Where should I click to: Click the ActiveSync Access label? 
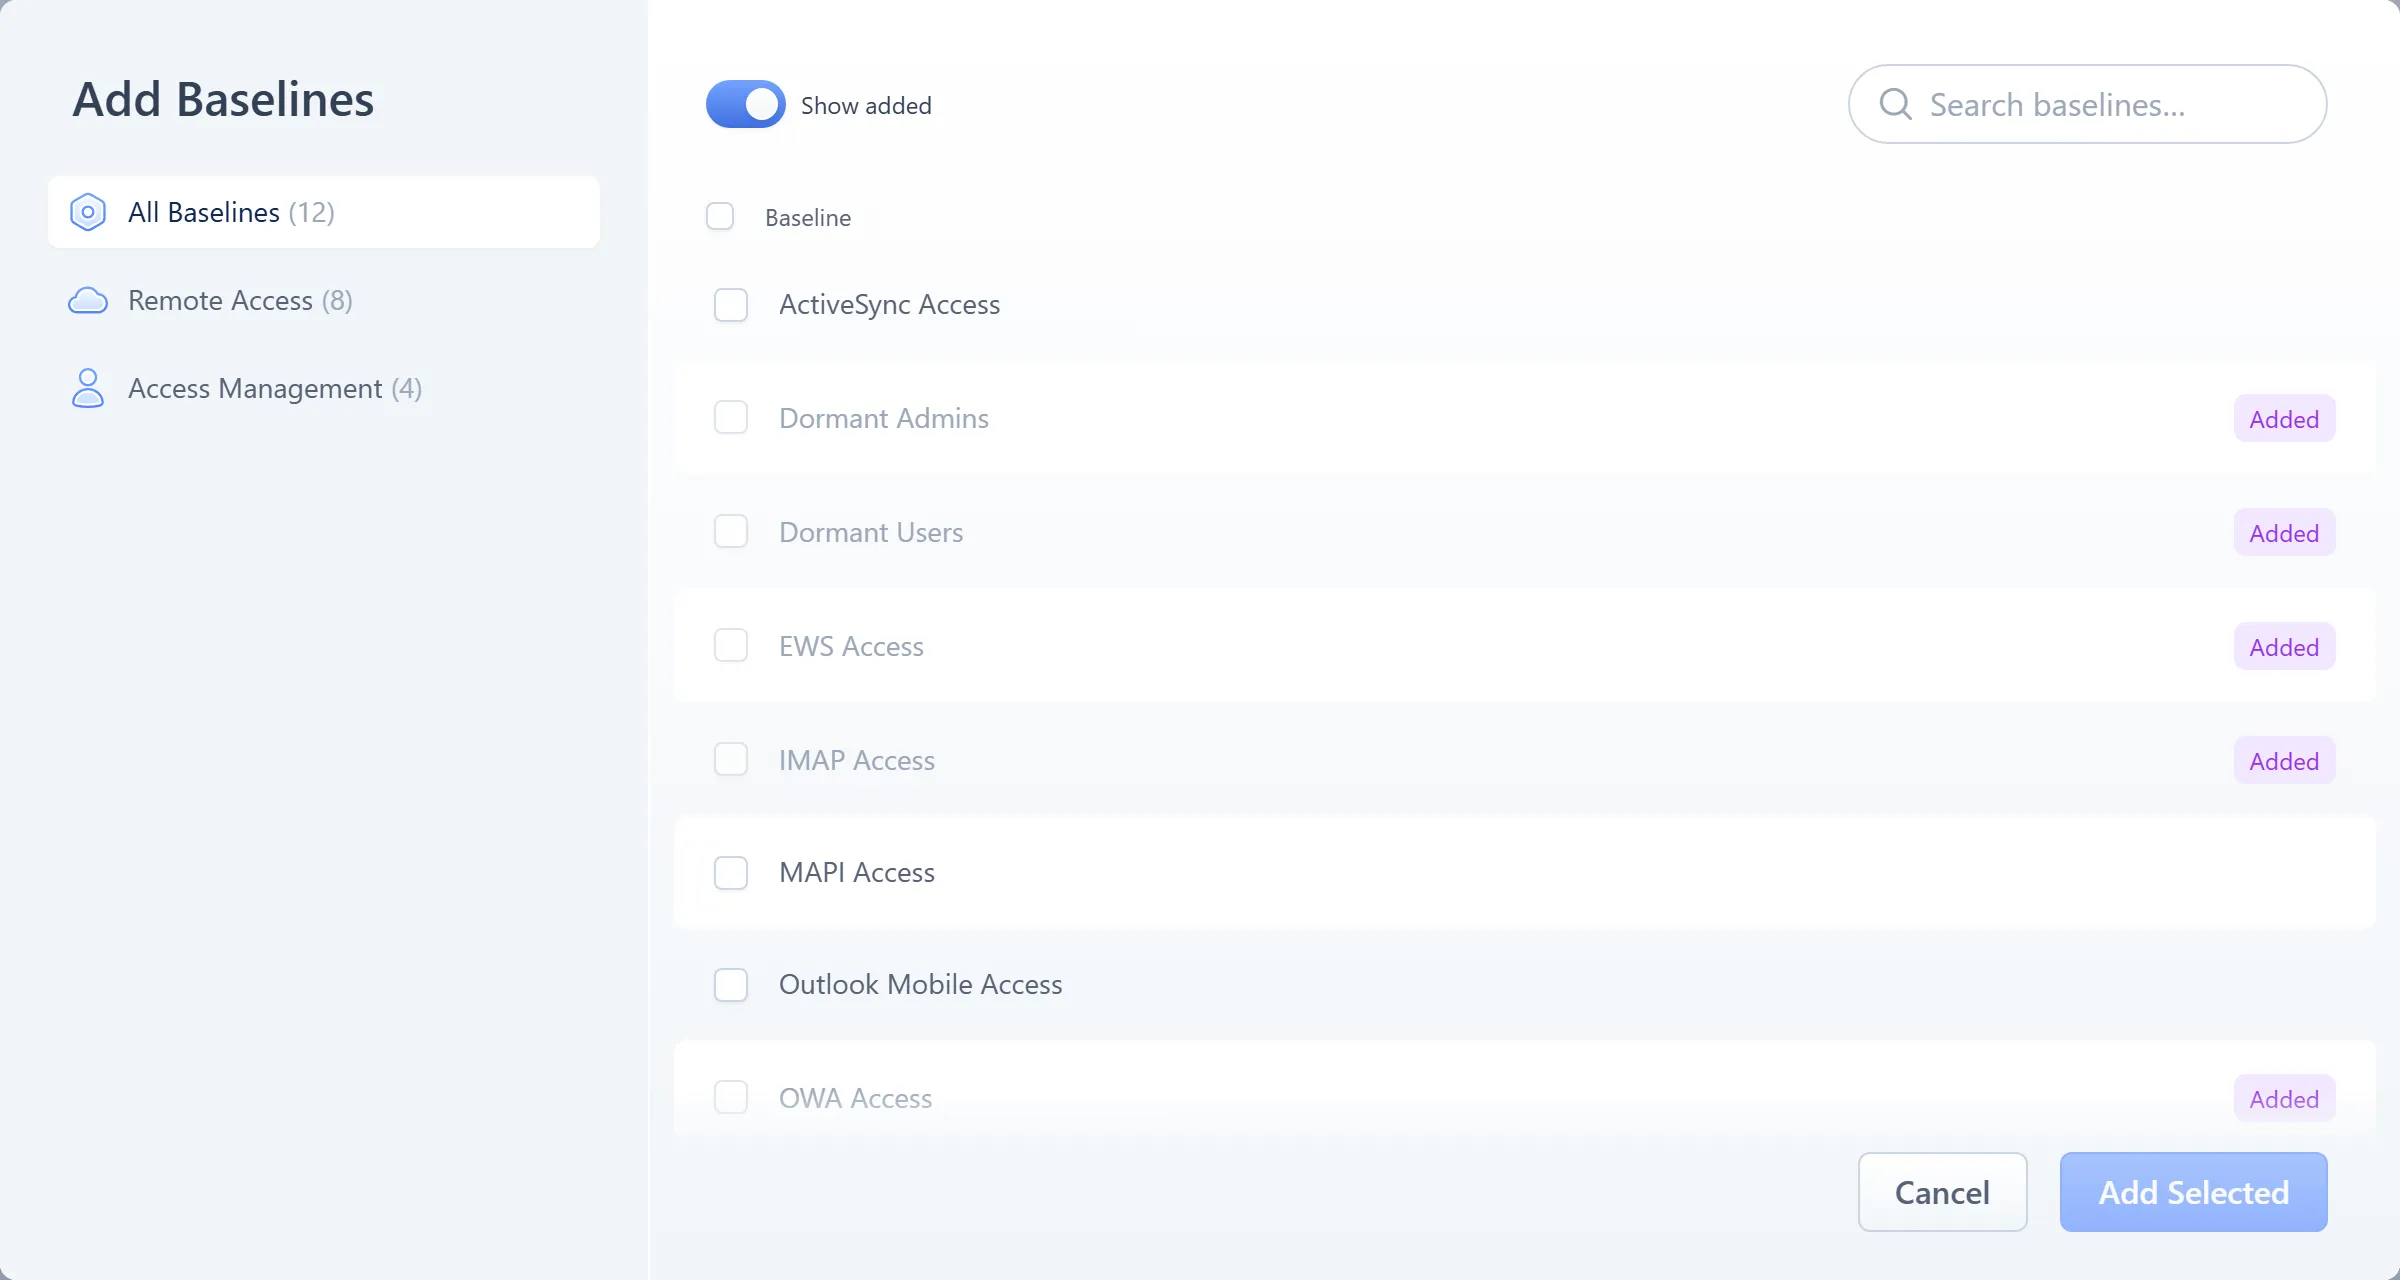(889, 304)
